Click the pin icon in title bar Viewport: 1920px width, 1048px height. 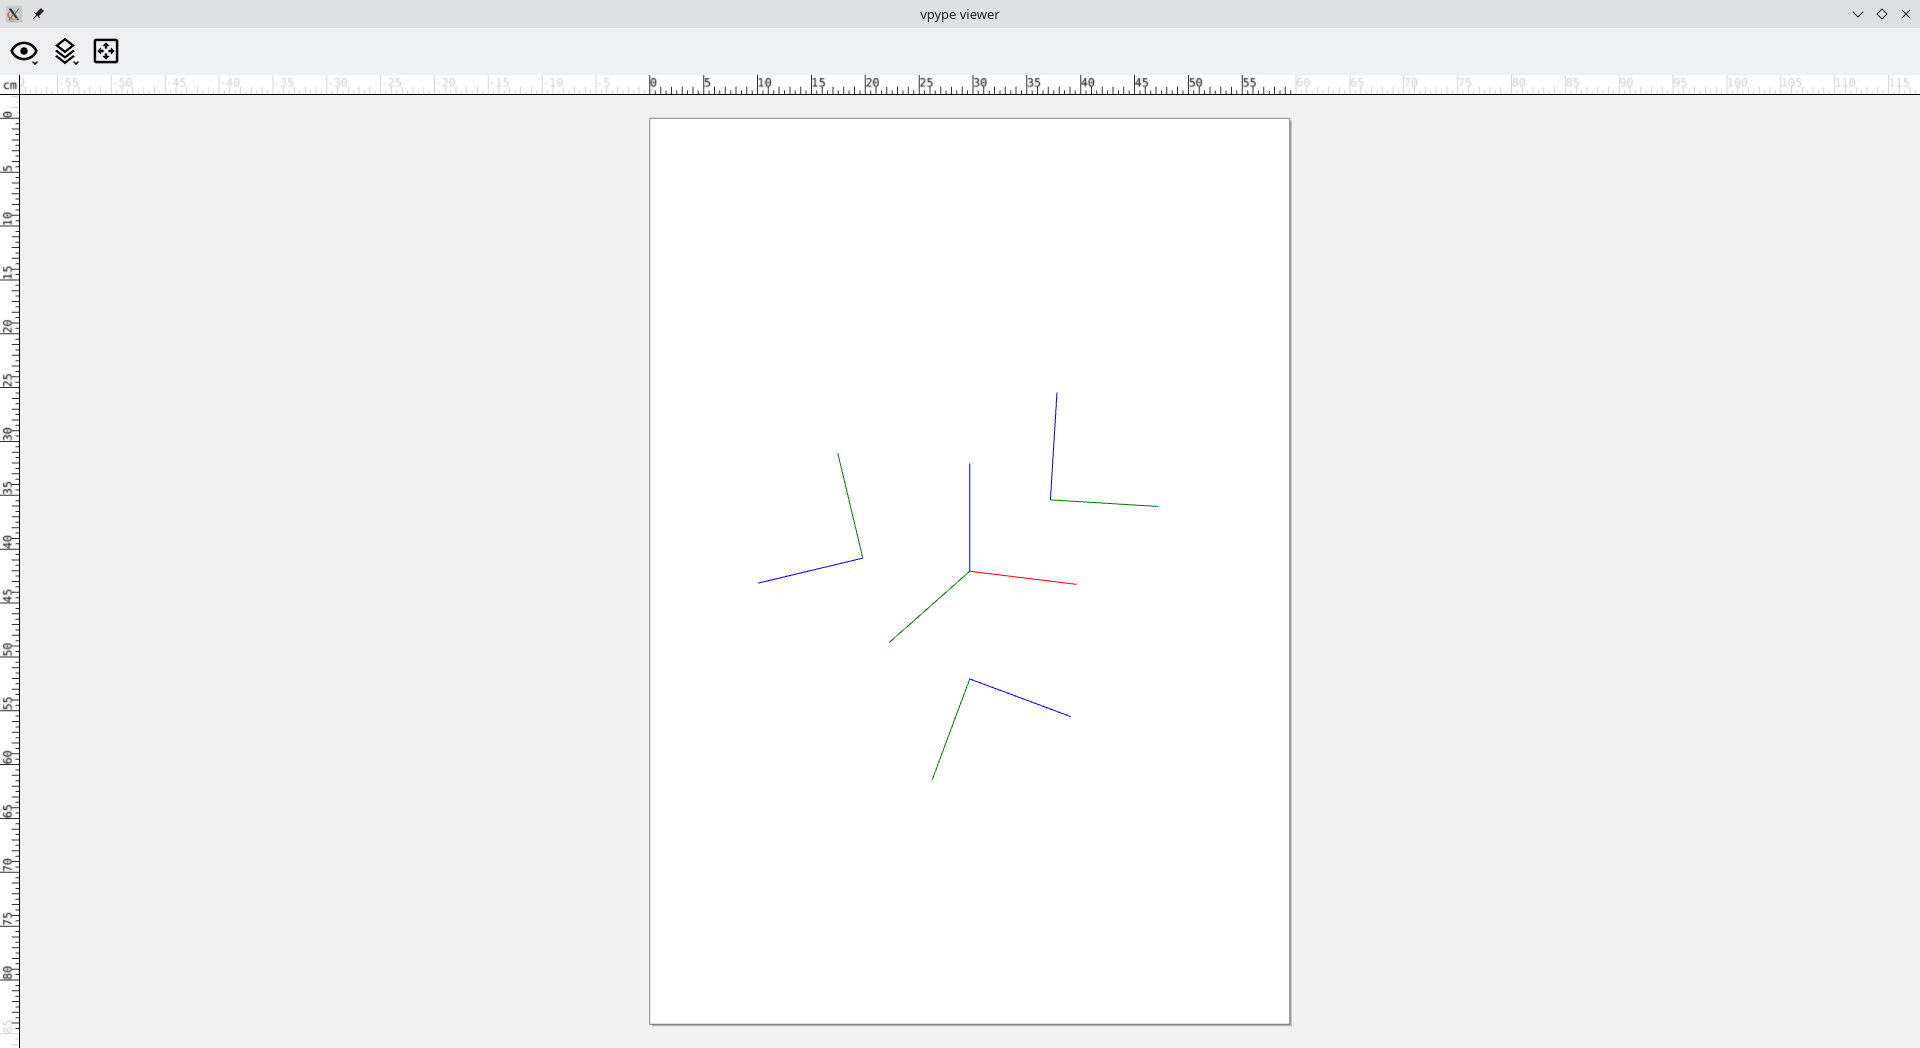38,14
